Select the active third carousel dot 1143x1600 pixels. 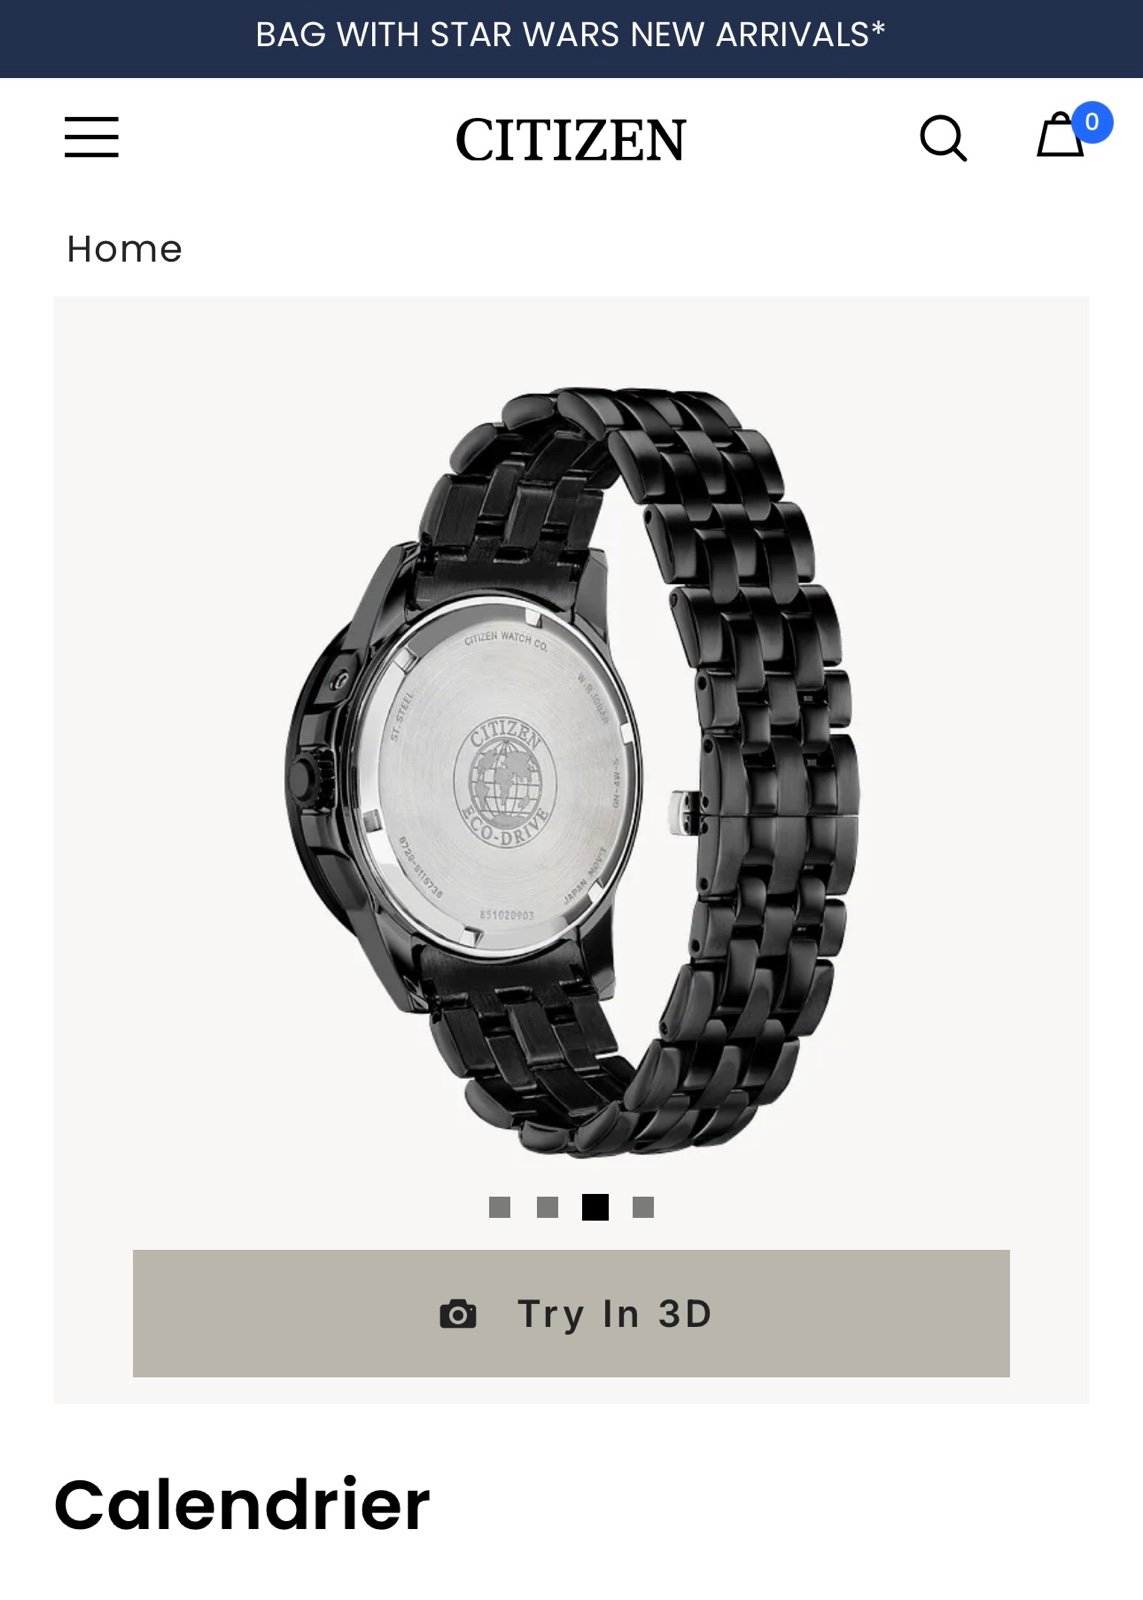click(x=595, y=1207)
